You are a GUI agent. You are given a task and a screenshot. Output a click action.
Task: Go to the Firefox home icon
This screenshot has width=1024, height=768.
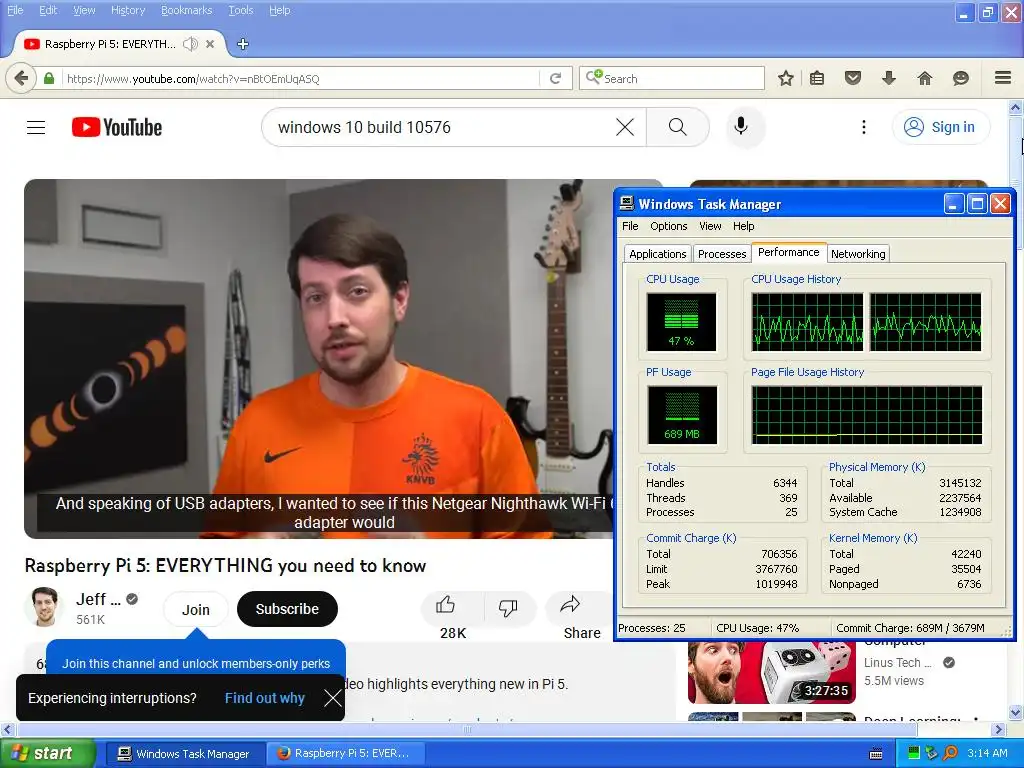[x=925, y=78]
